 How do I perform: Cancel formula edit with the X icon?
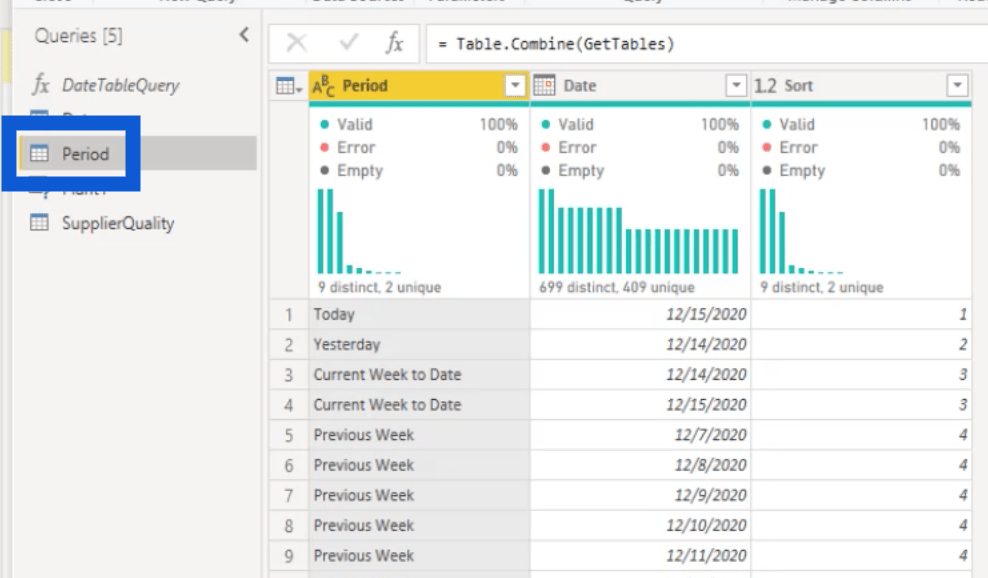pyautogui.click(x=296, y=43)
